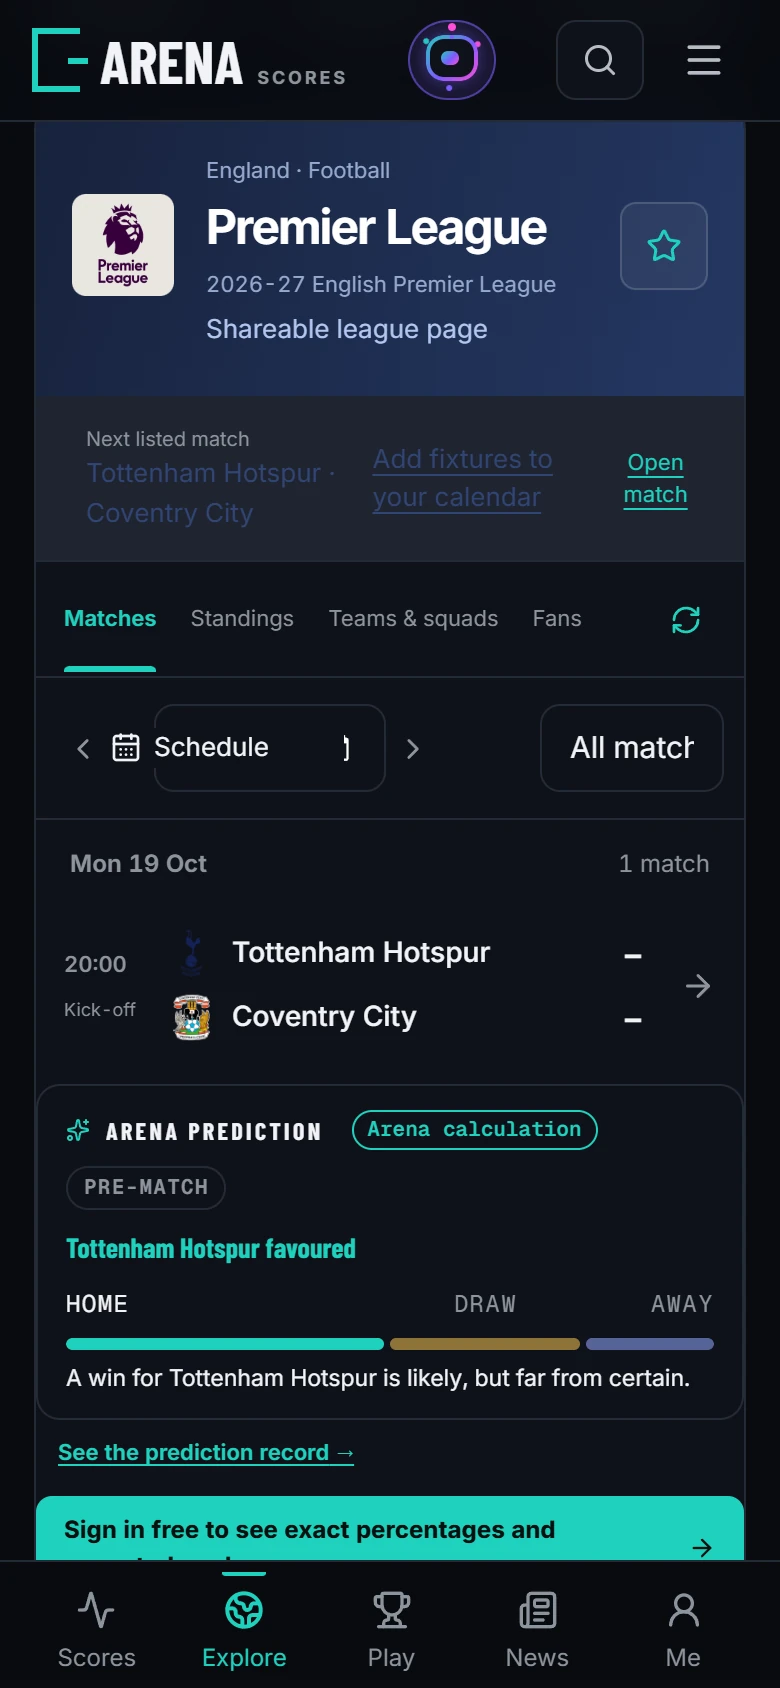
Task: Open match details arrow for Tottenham game
Action: (698, 986)
